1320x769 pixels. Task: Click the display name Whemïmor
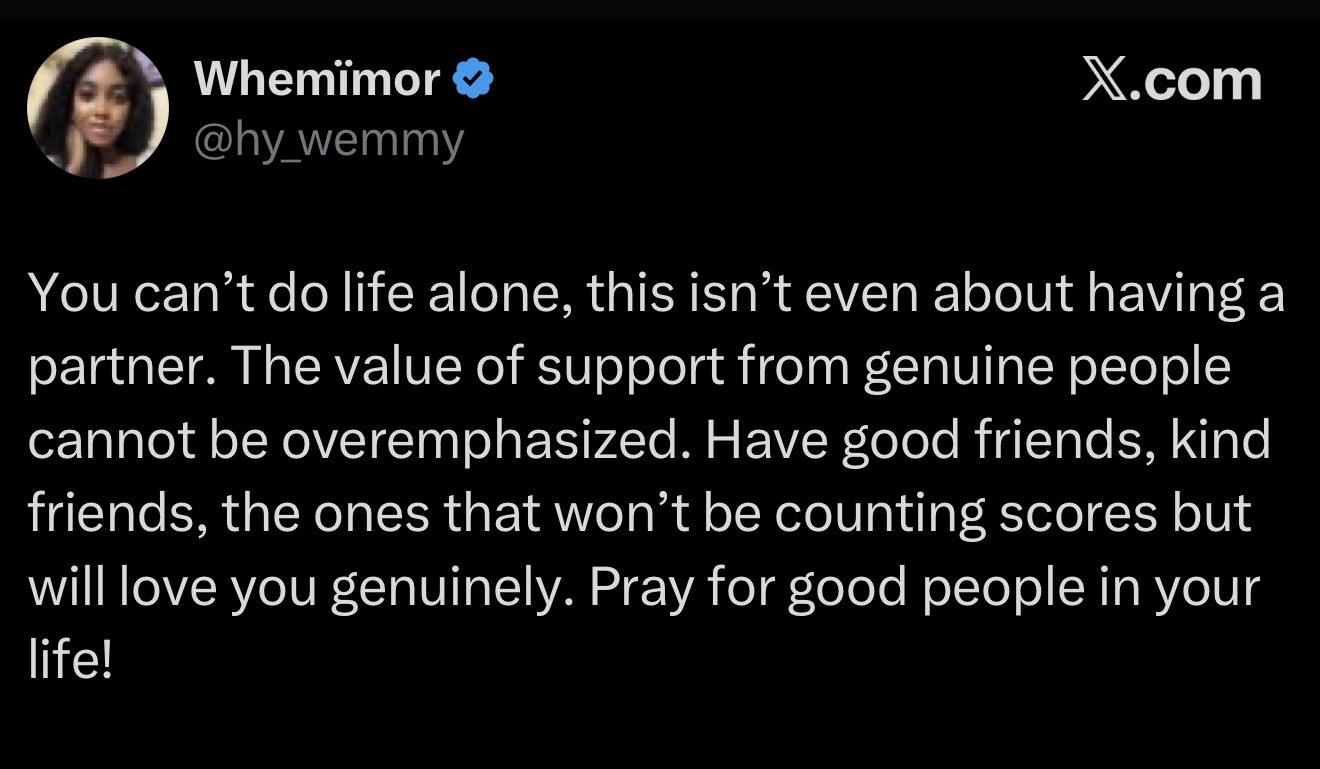click(317, 79)
